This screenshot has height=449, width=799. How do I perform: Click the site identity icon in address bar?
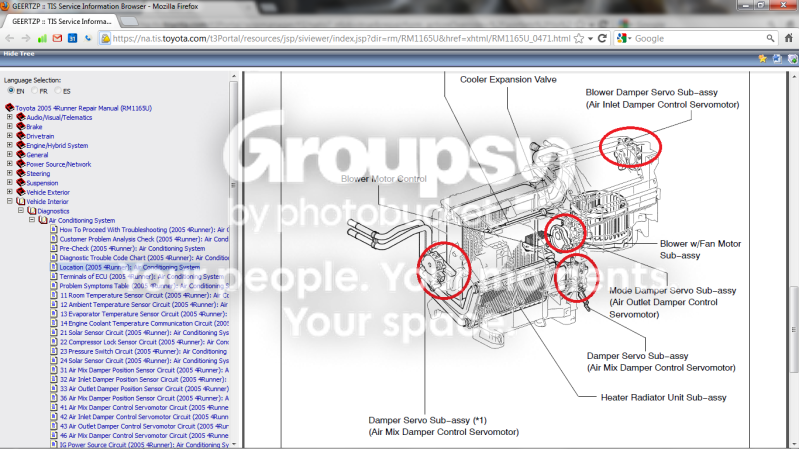(105, 39)
